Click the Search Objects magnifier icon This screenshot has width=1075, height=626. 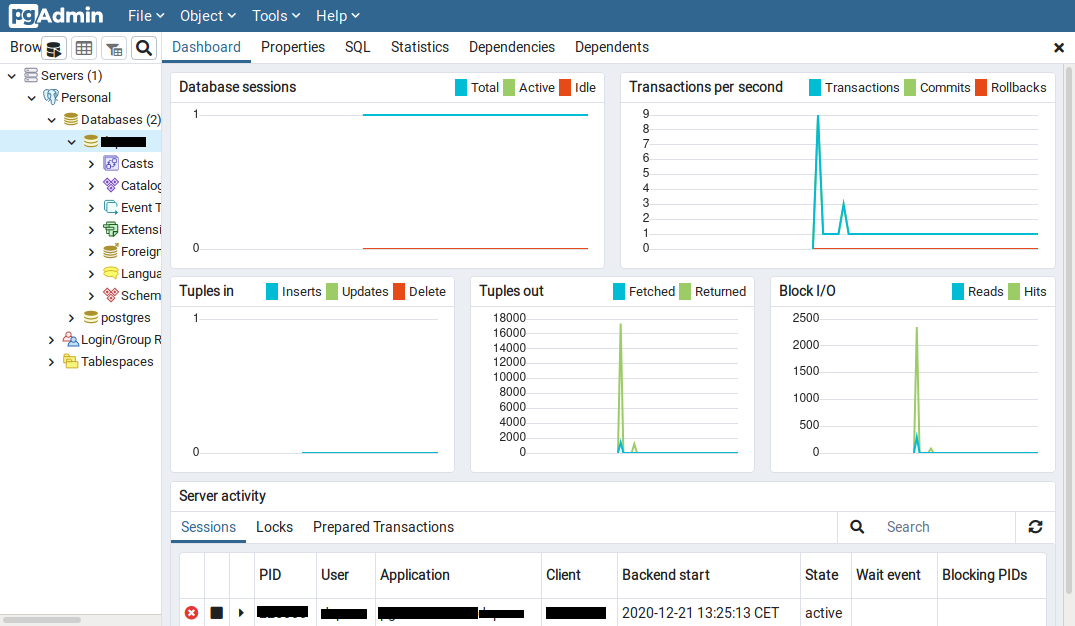pos(144,48)
